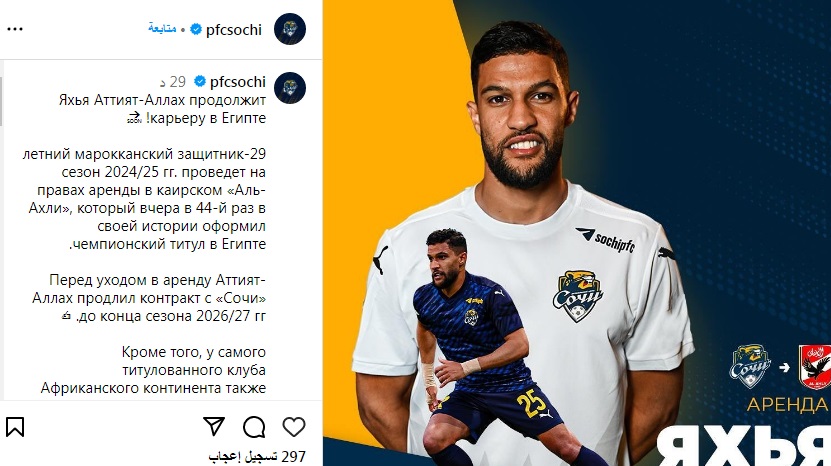Click the Al Ahly red club logo
831x466 pixels.
tap(815, 367)
